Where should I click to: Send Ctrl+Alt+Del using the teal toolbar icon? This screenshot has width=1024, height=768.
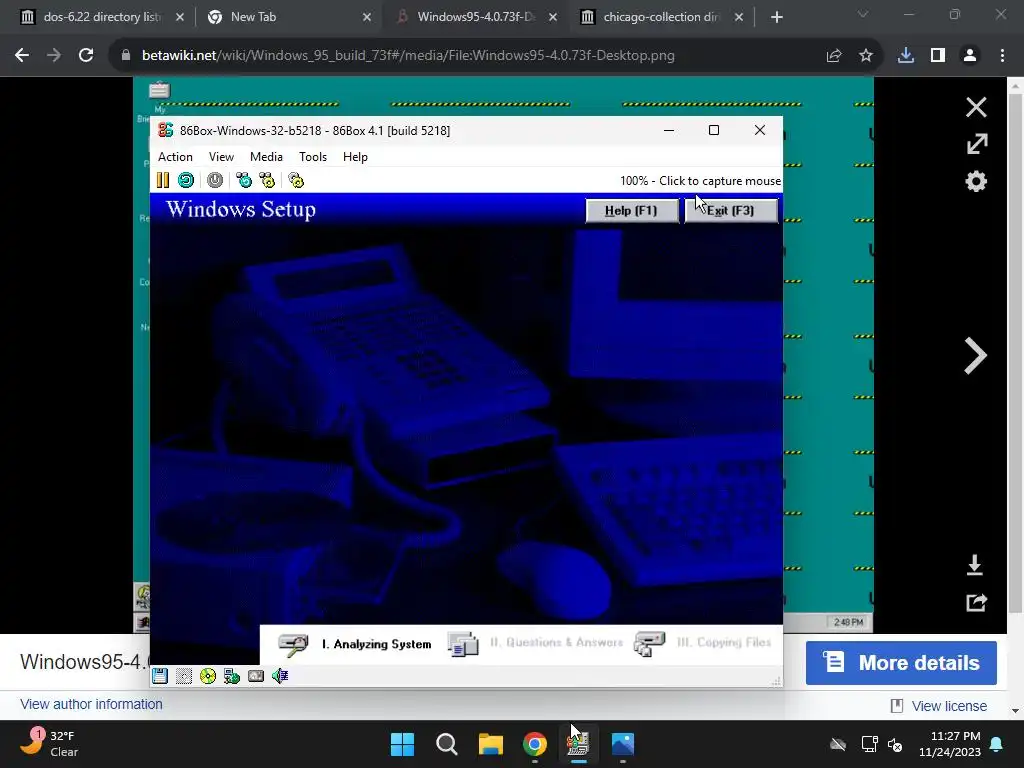pyautogui.click(x=244, y=180)
